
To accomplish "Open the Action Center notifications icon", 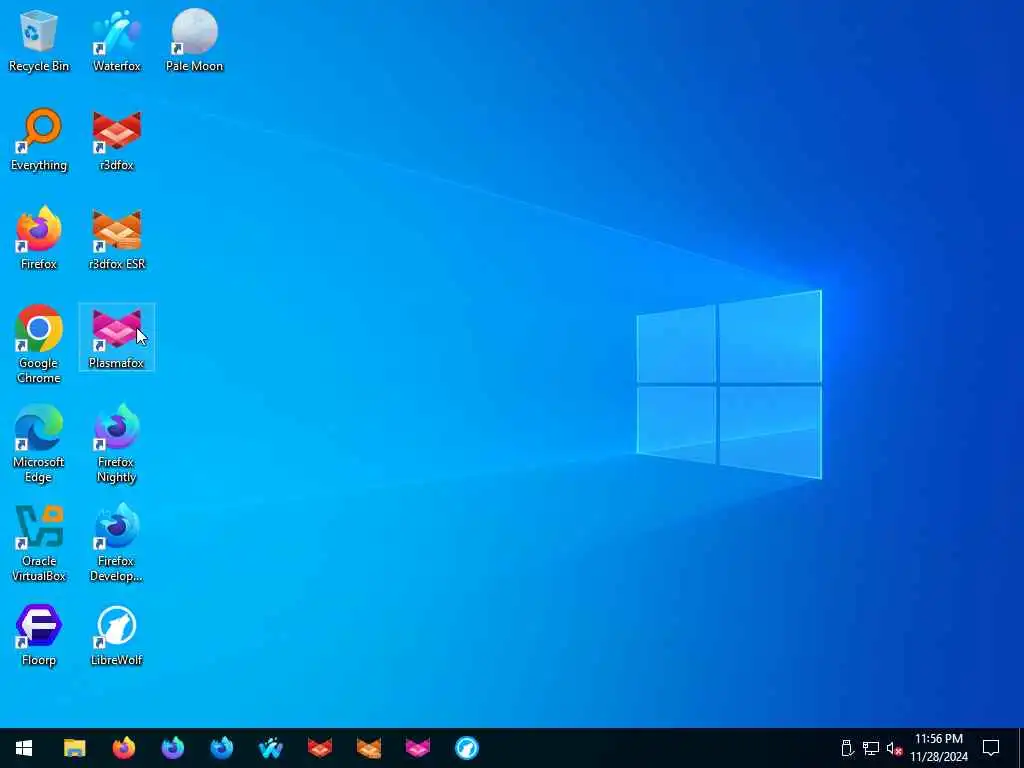I will coord(991,748).
